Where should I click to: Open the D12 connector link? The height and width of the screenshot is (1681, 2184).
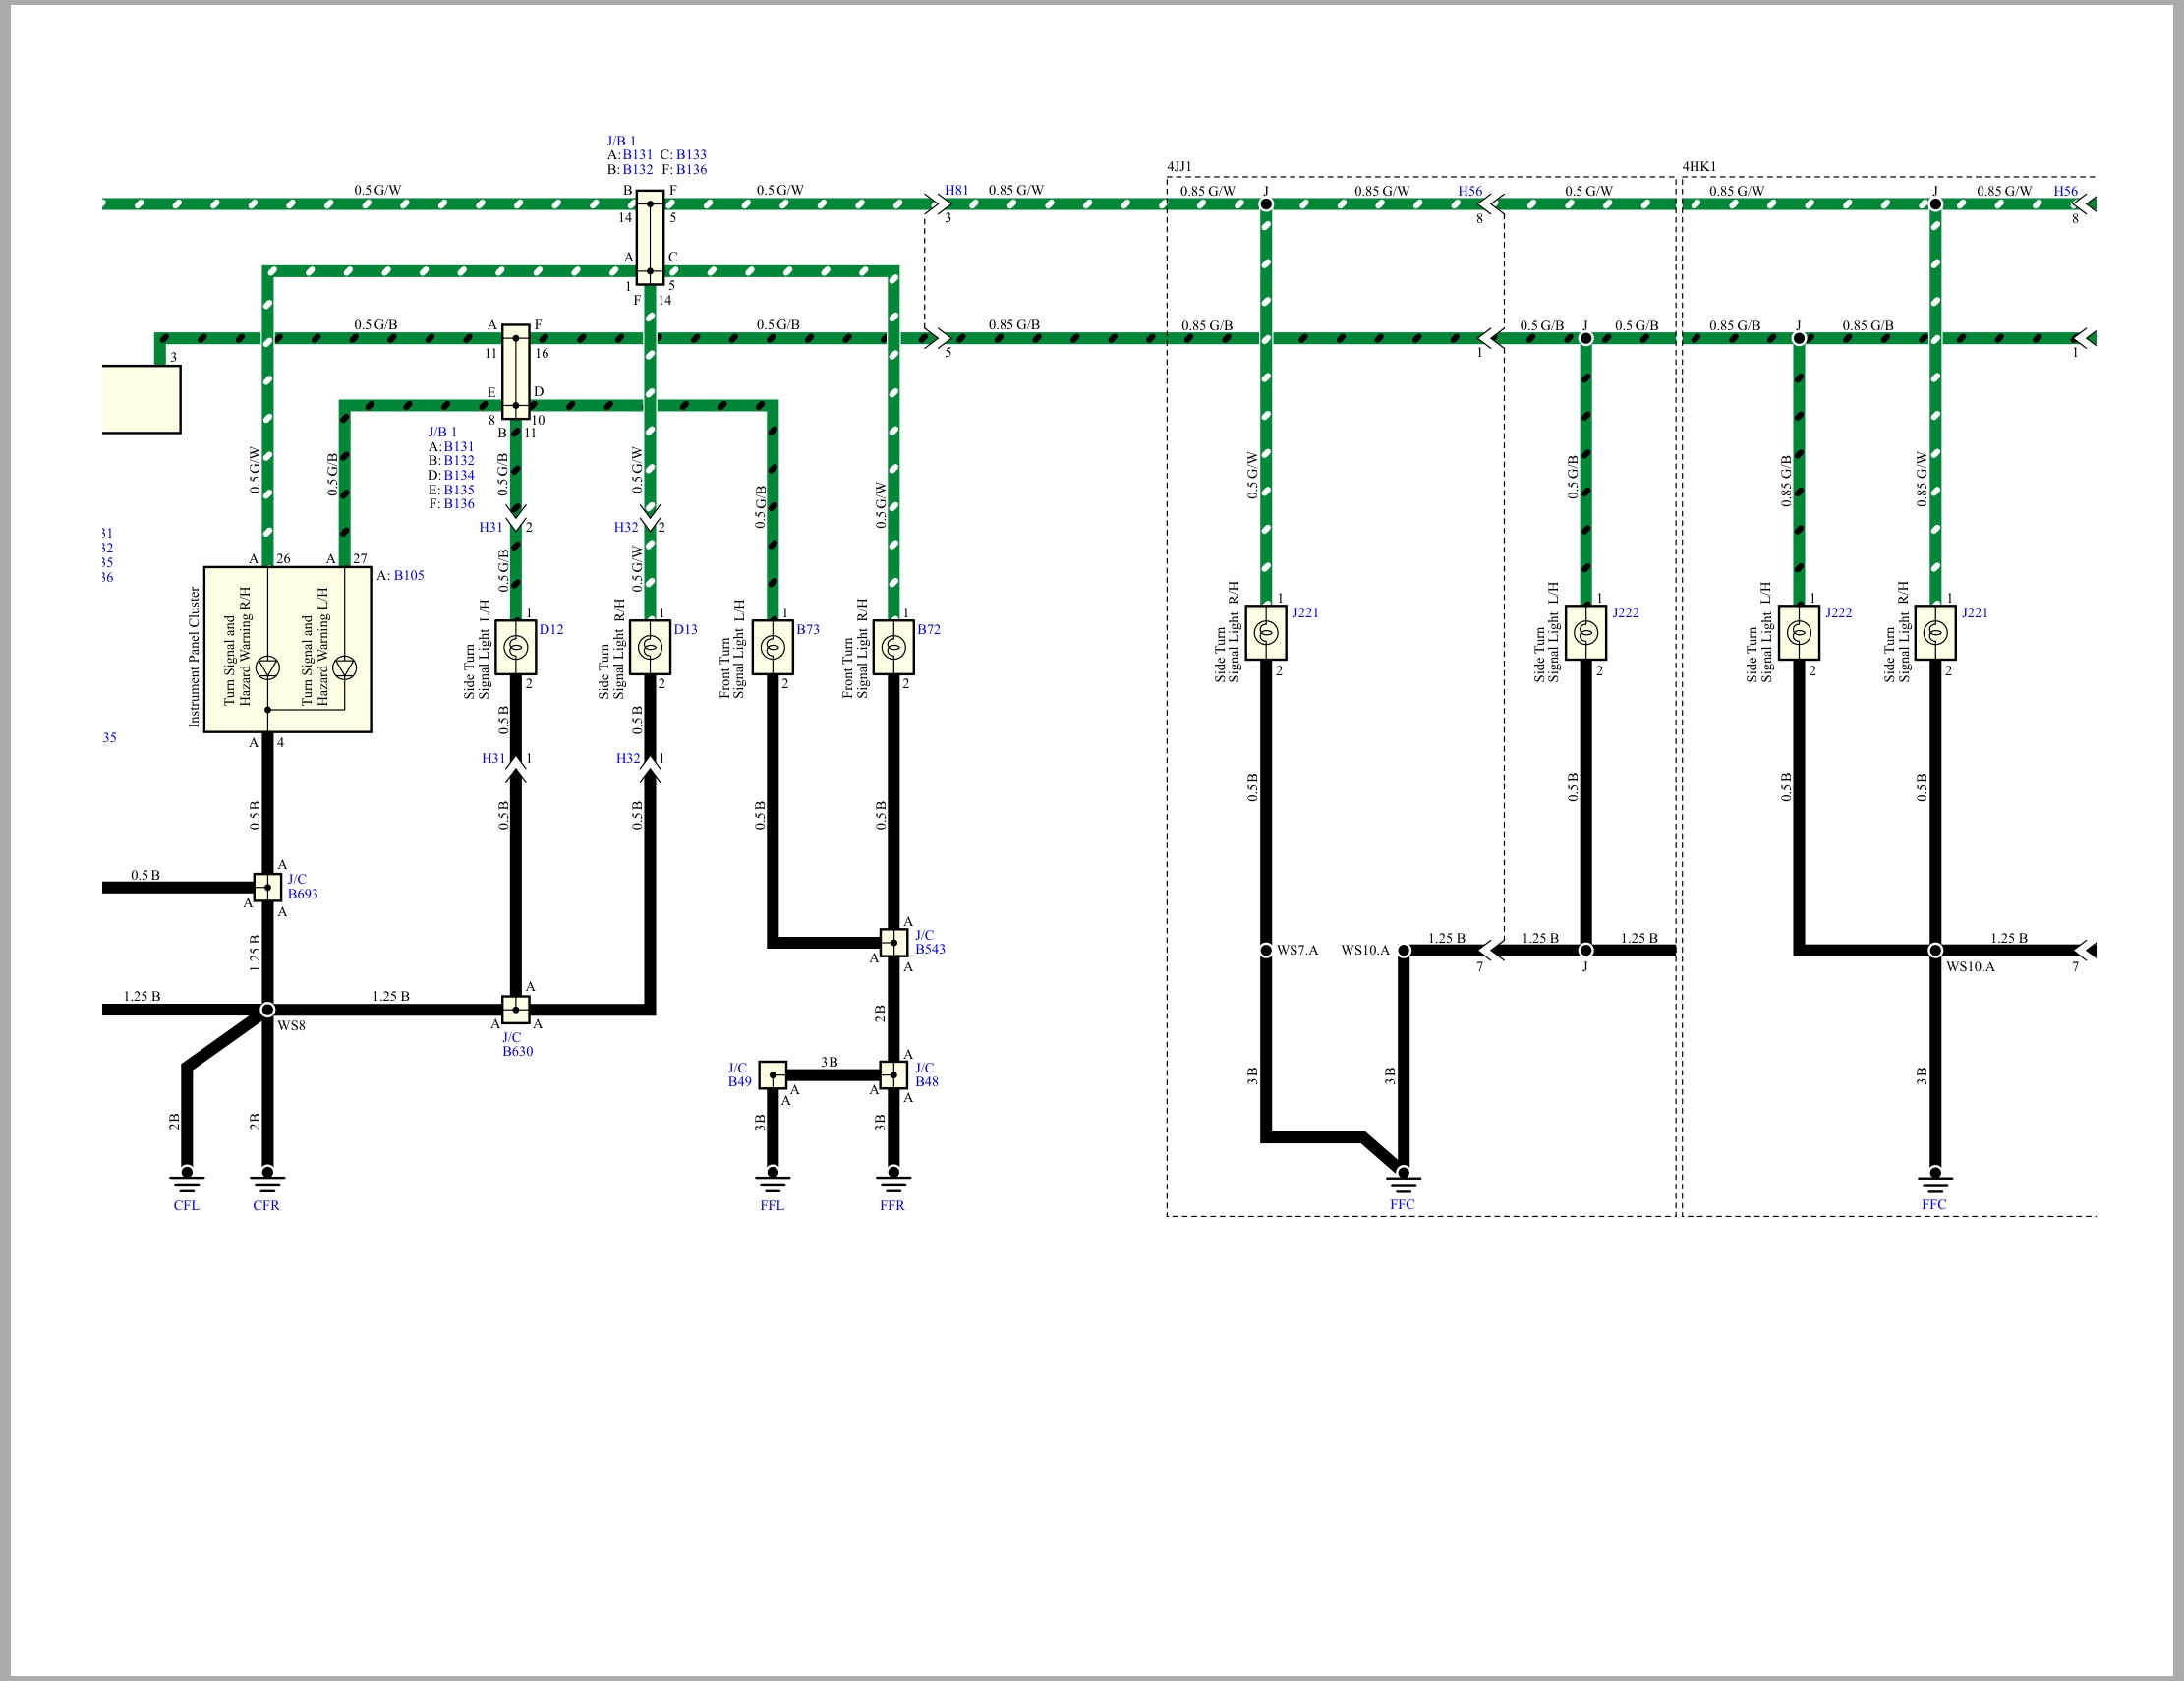point(551,629)
